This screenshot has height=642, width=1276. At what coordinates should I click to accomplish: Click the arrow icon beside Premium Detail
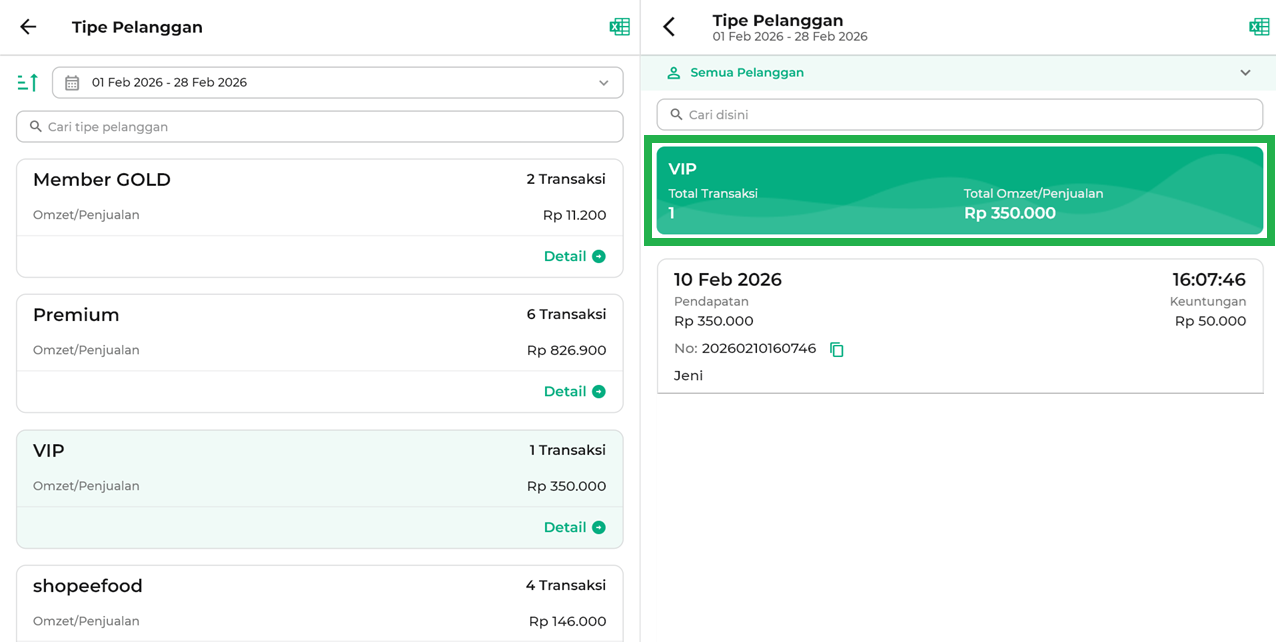(x=599, y=392)
